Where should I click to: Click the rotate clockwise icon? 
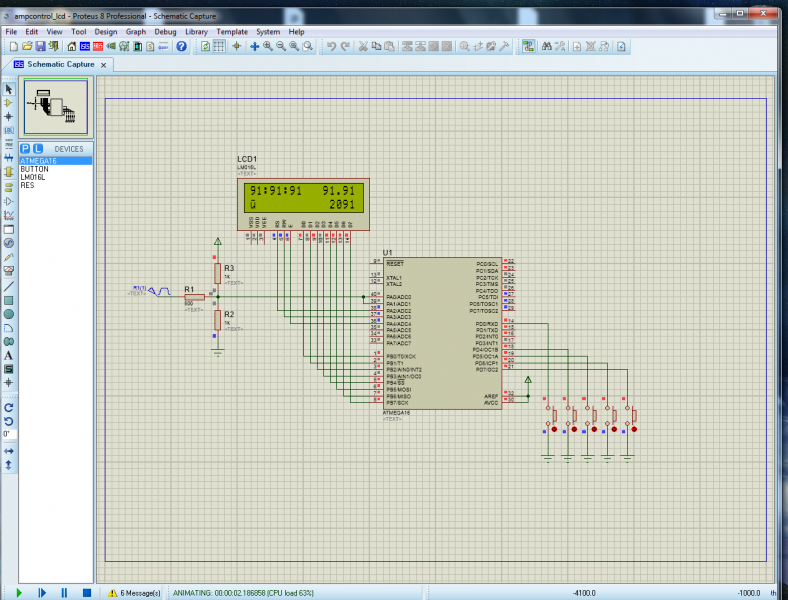pos(9,407)
